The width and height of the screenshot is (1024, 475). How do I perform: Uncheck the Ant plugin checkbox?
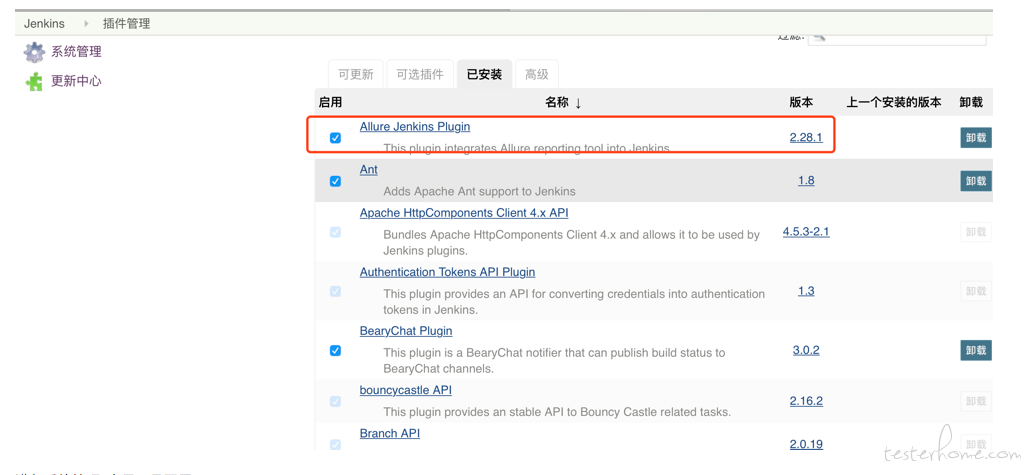336,181
